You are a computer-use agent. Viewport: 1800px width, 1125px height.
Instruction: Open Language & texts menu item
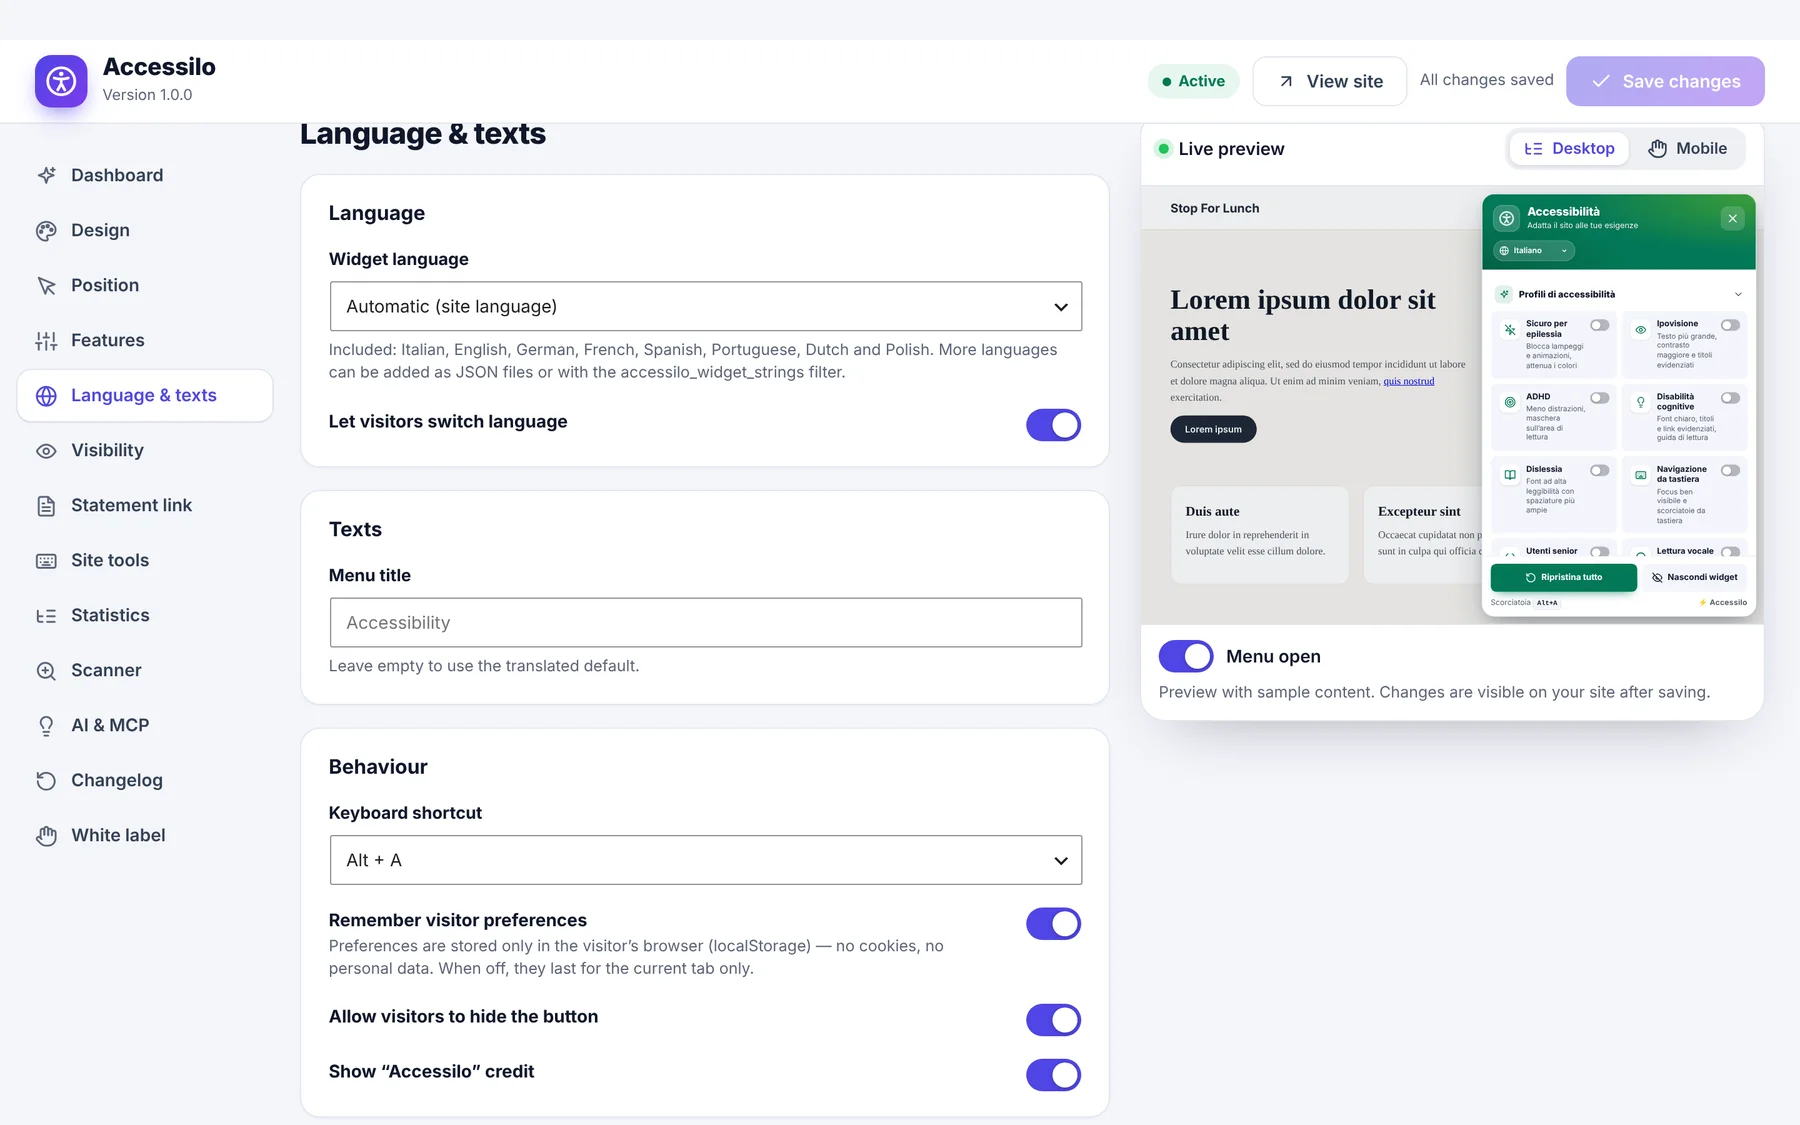click(x=145, y=395)
